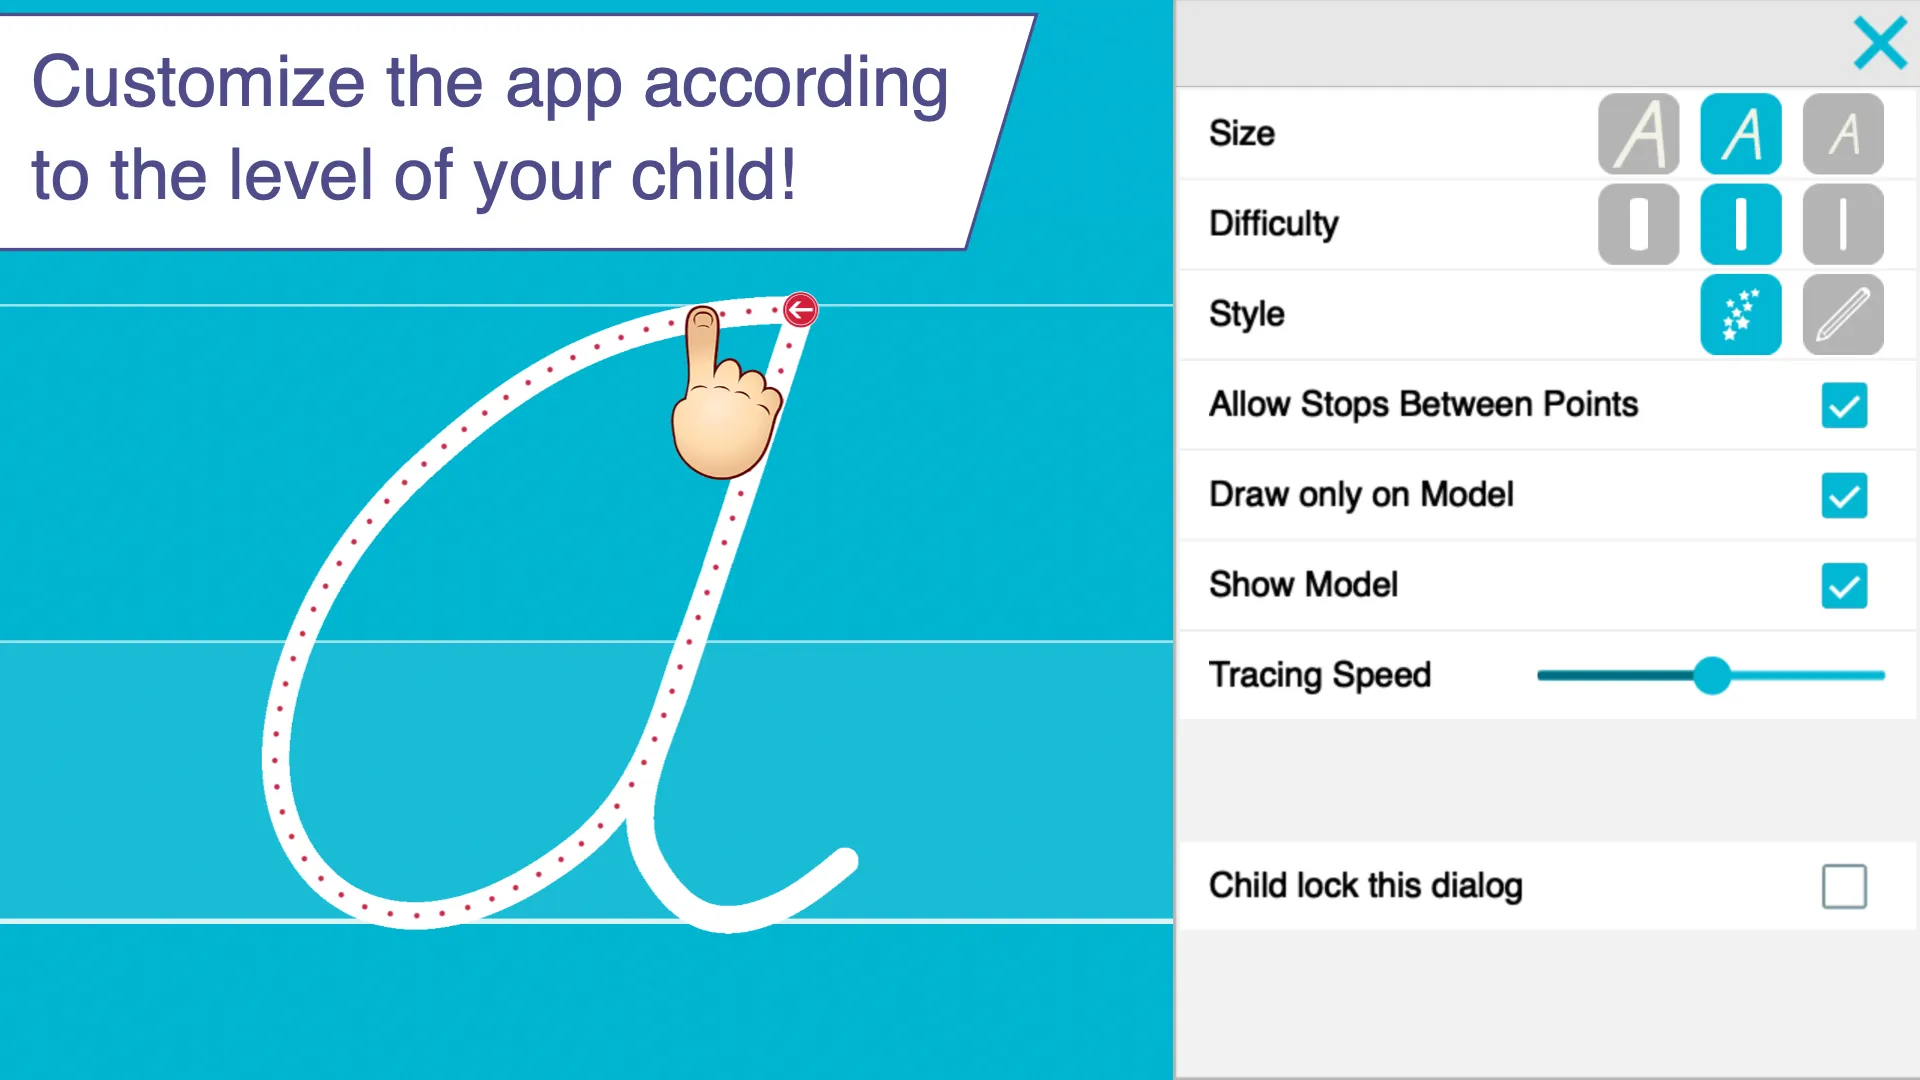
Task: Select the high difficulty level
Action: pos(1842,224)
